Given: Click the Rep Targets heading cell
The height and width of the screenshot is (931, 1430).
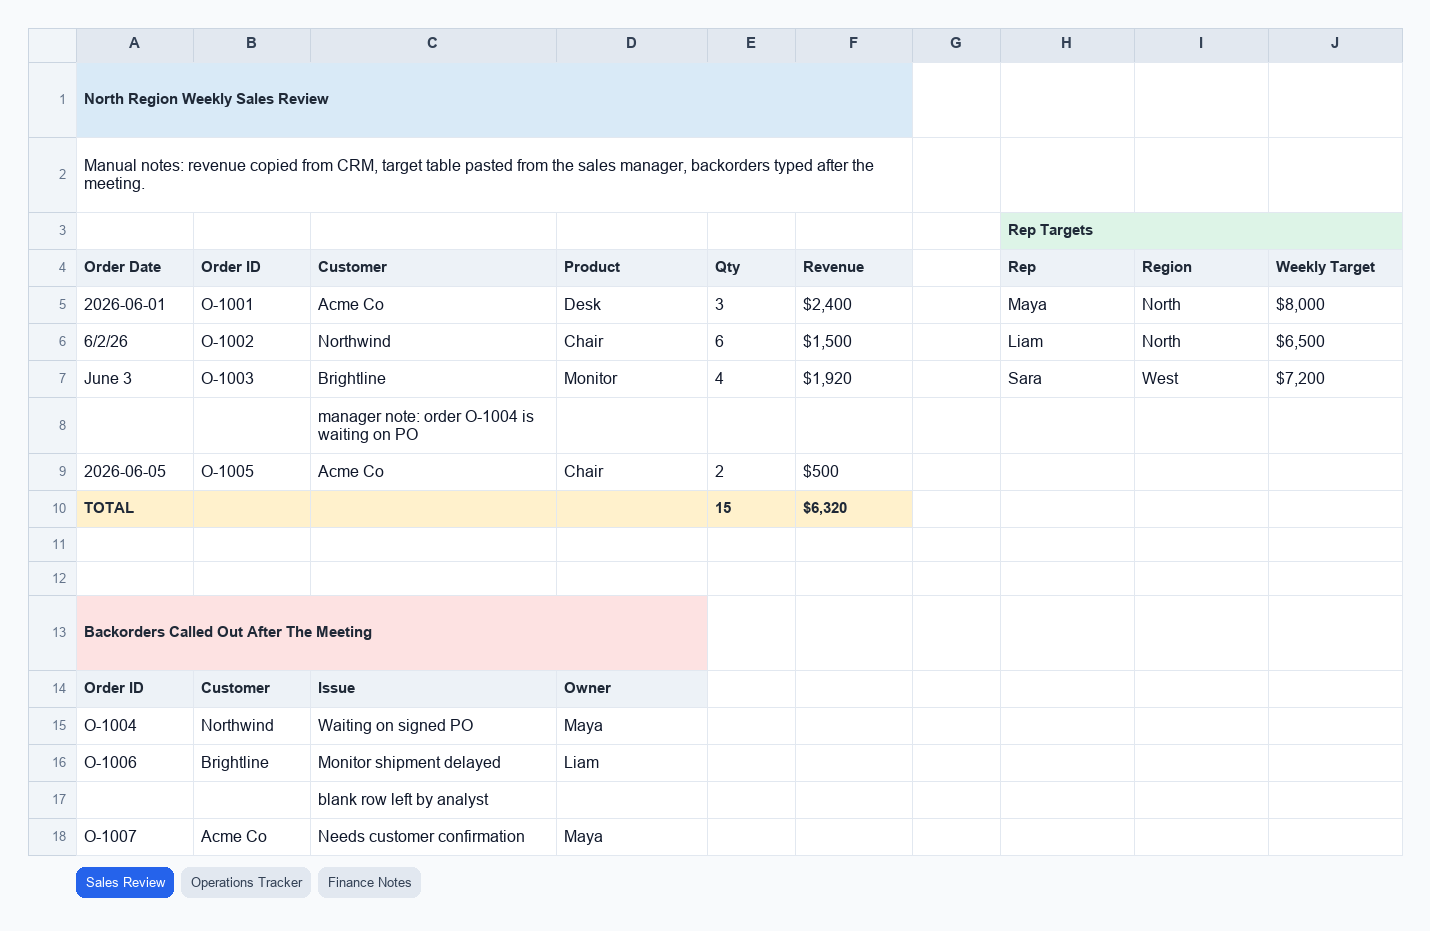Looking at the screenshot, I should coord(1201,231).
